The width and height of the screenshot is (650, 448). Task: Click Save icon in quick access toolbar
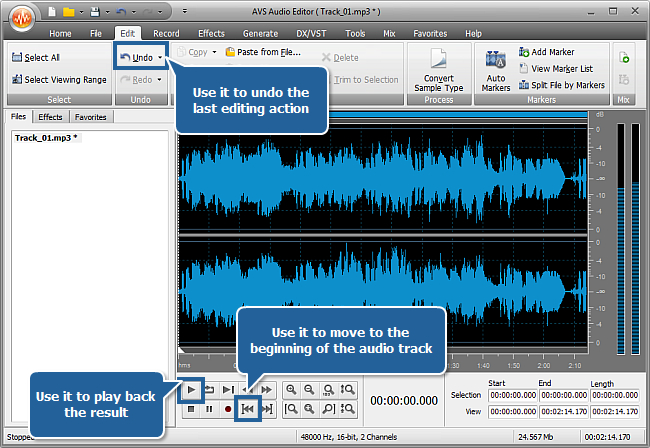point(95,12)
